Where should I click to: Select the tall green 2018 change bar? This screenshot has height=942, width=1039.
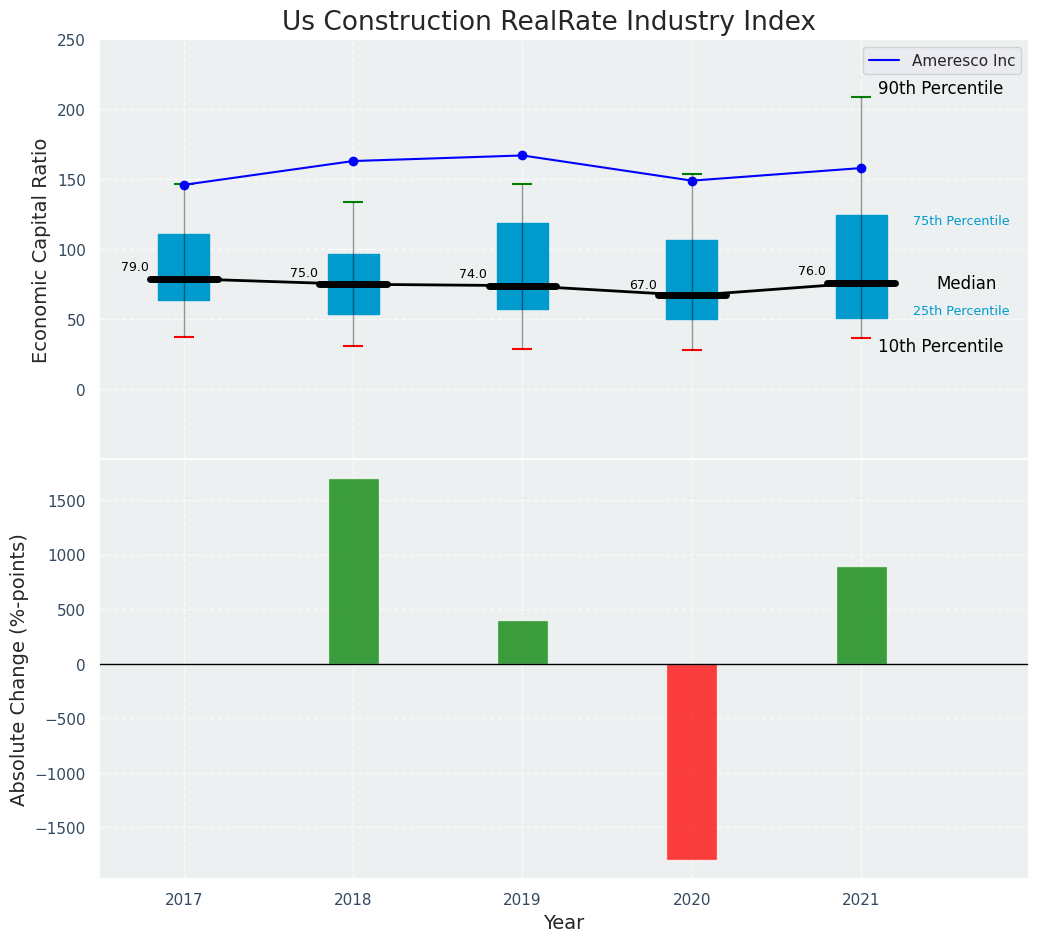click(353, 571)
